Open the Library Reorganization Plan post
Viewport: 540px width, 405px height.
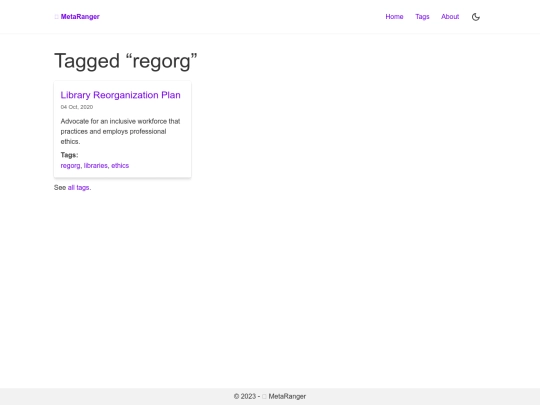coord(121,95)
